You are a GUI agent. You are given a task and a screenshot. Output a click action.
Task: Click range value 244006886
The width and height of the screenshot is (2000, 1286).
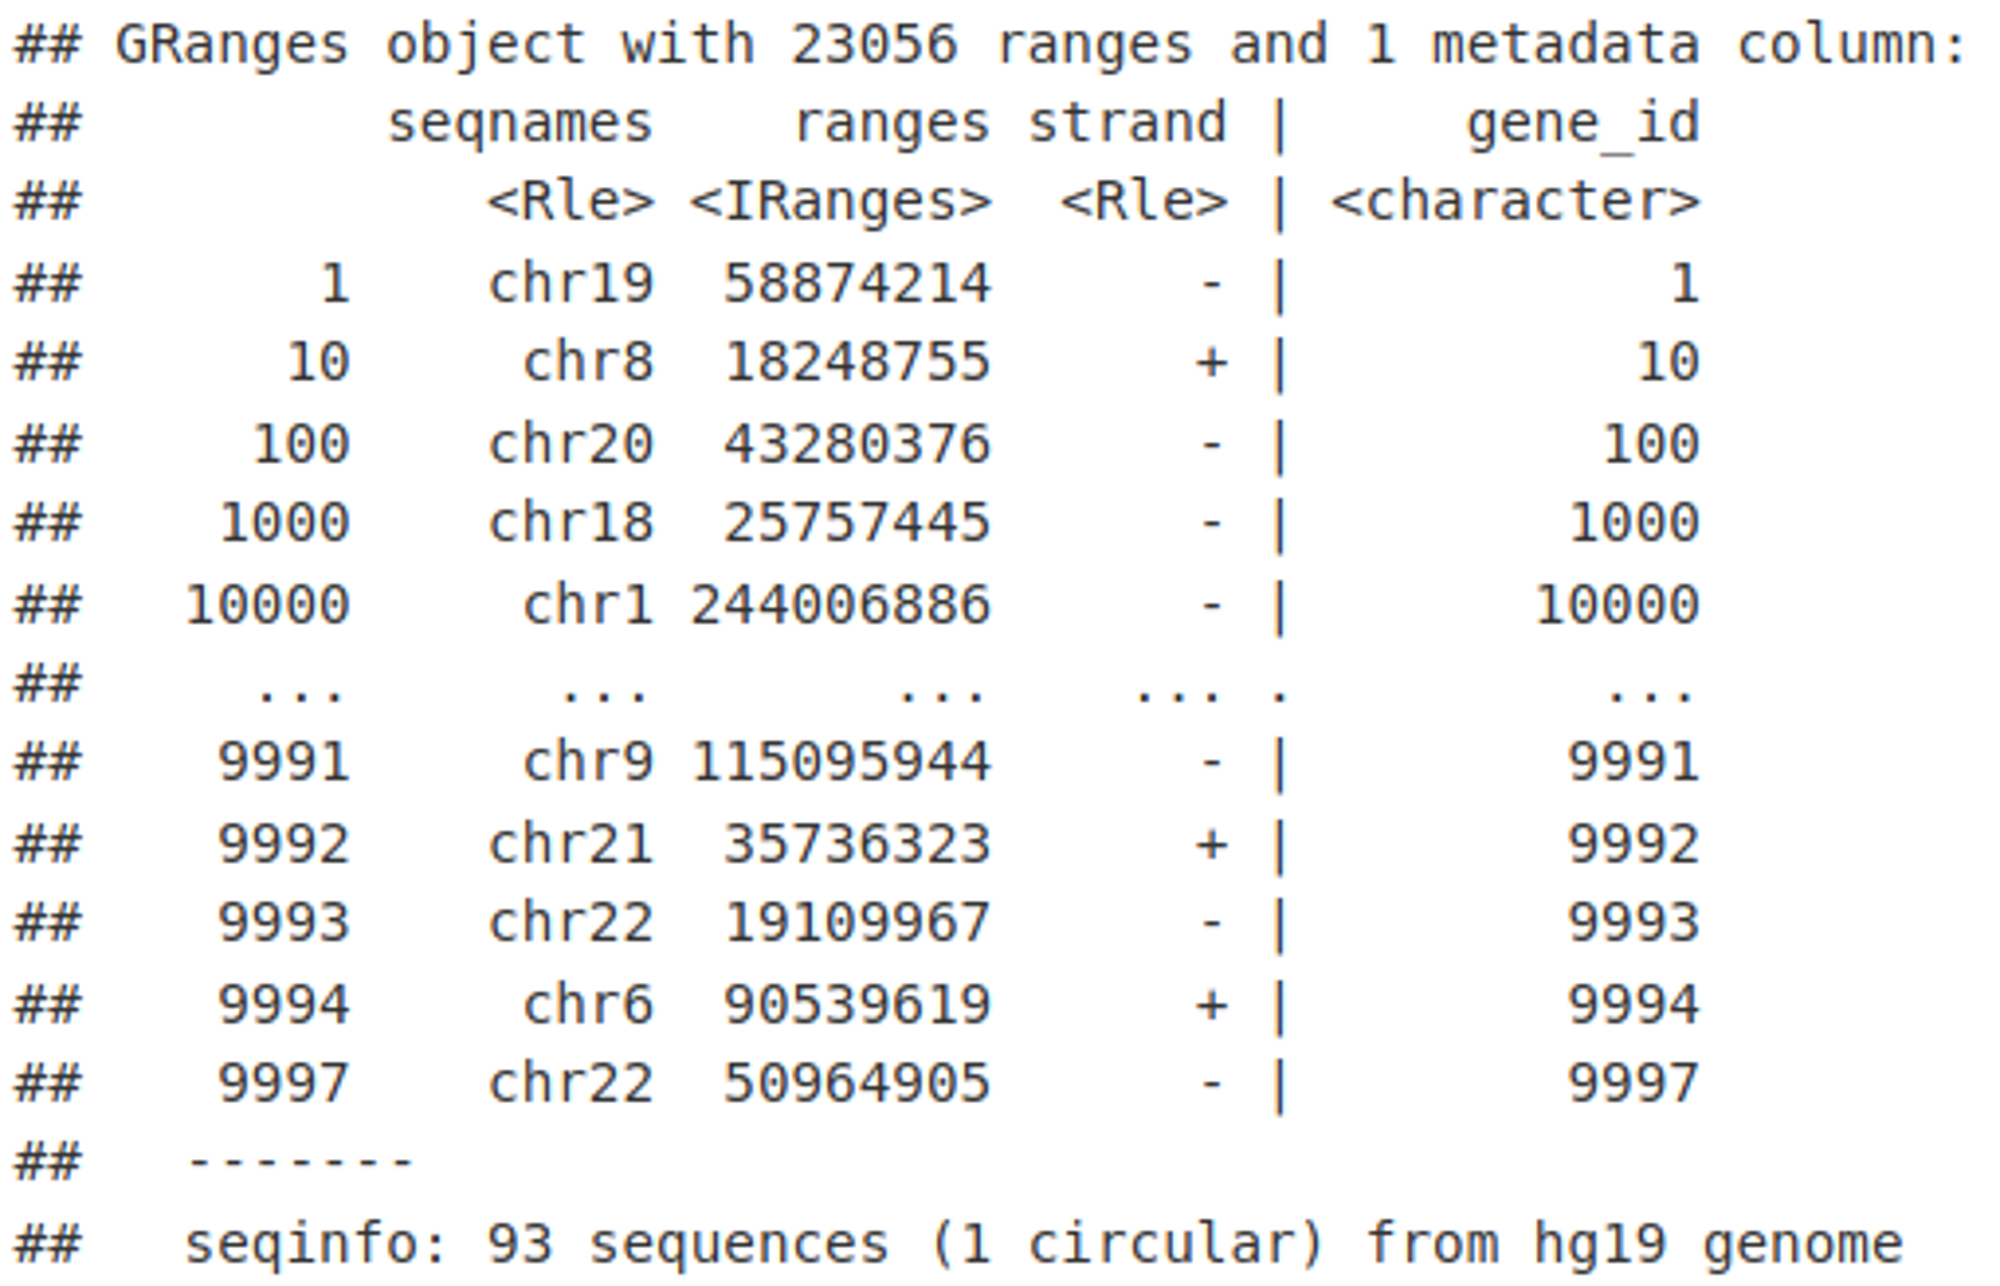pos(840,605)
